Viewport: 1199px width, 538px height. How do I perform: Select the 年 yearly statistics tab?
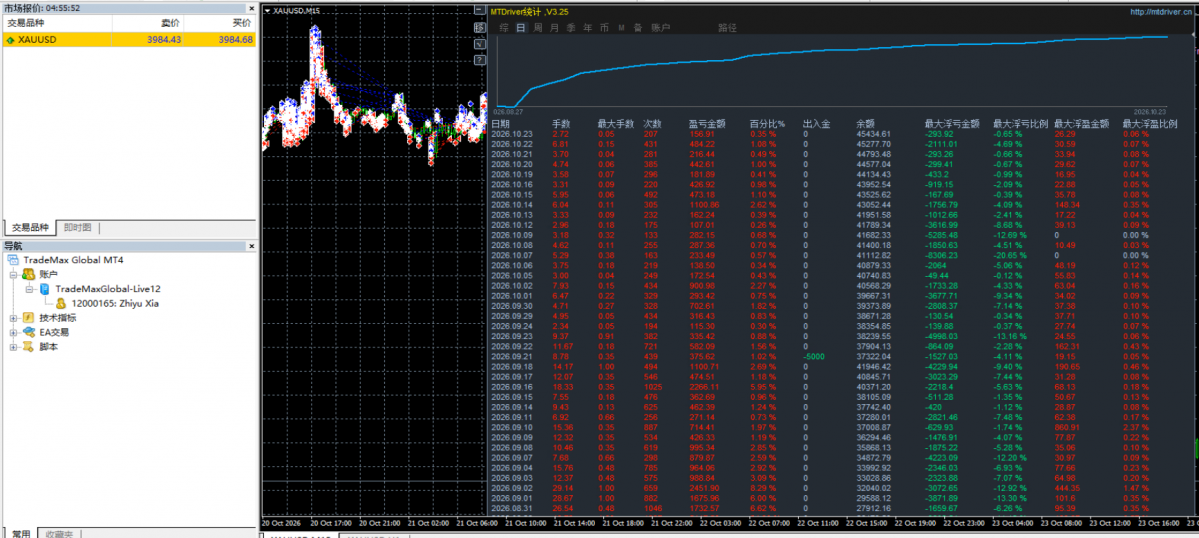(x=587, y=28)
